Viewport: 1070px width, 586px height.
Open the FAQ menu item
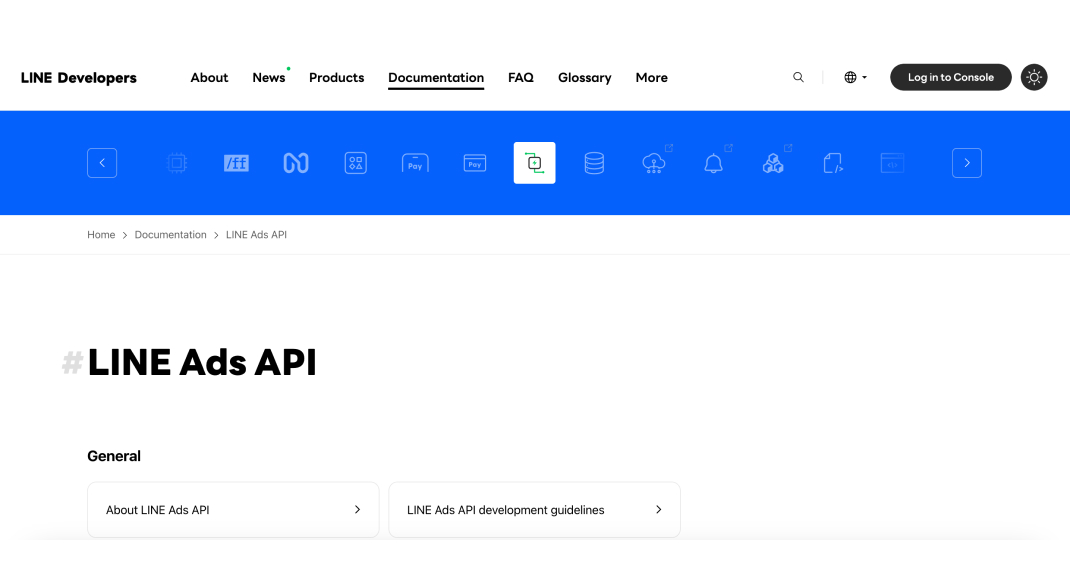pyautogui.click(x=521, y=78)
